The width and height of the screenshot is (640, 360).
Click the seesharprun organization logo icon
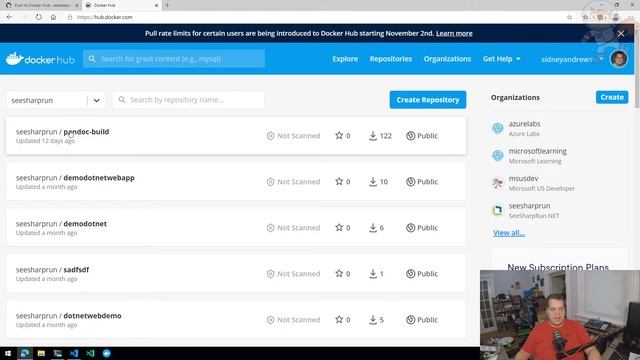pos(498,210)
